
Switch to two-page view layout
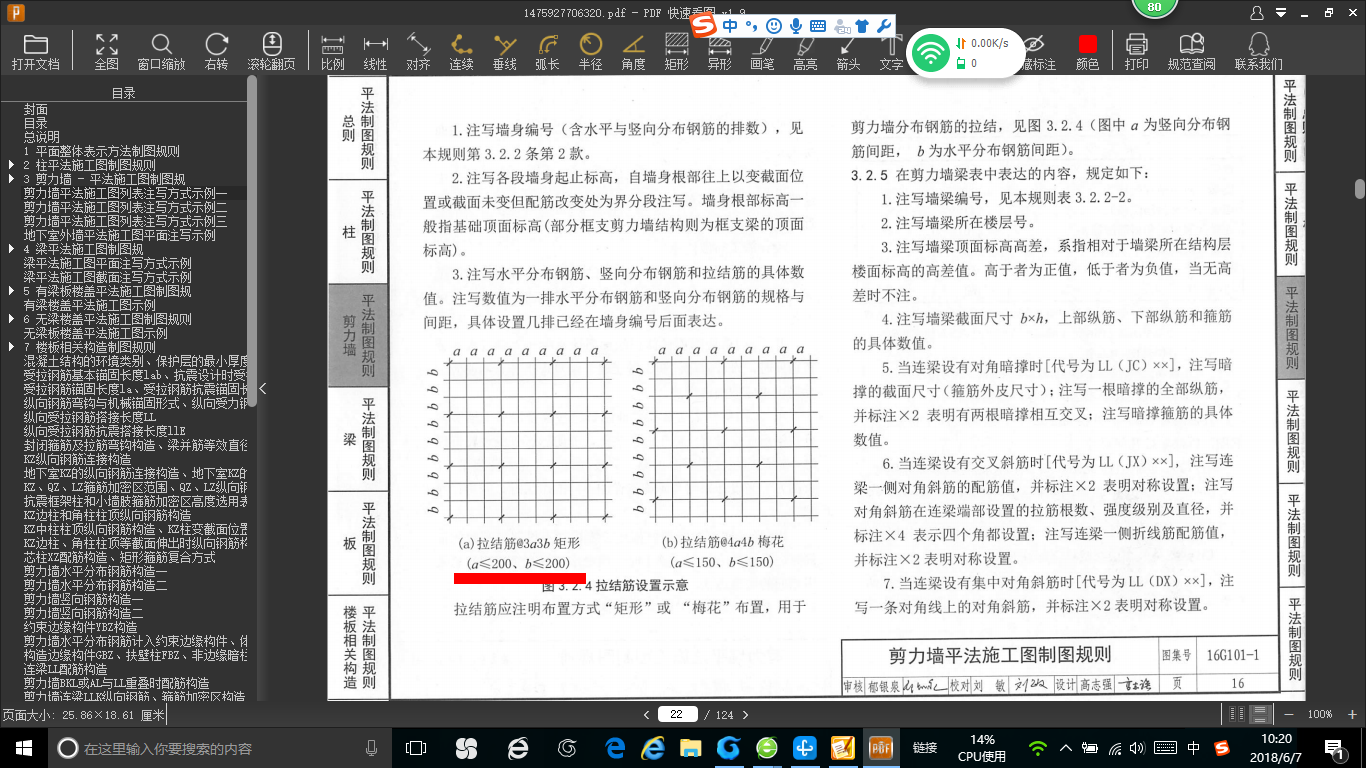[x=1237, y=714]
